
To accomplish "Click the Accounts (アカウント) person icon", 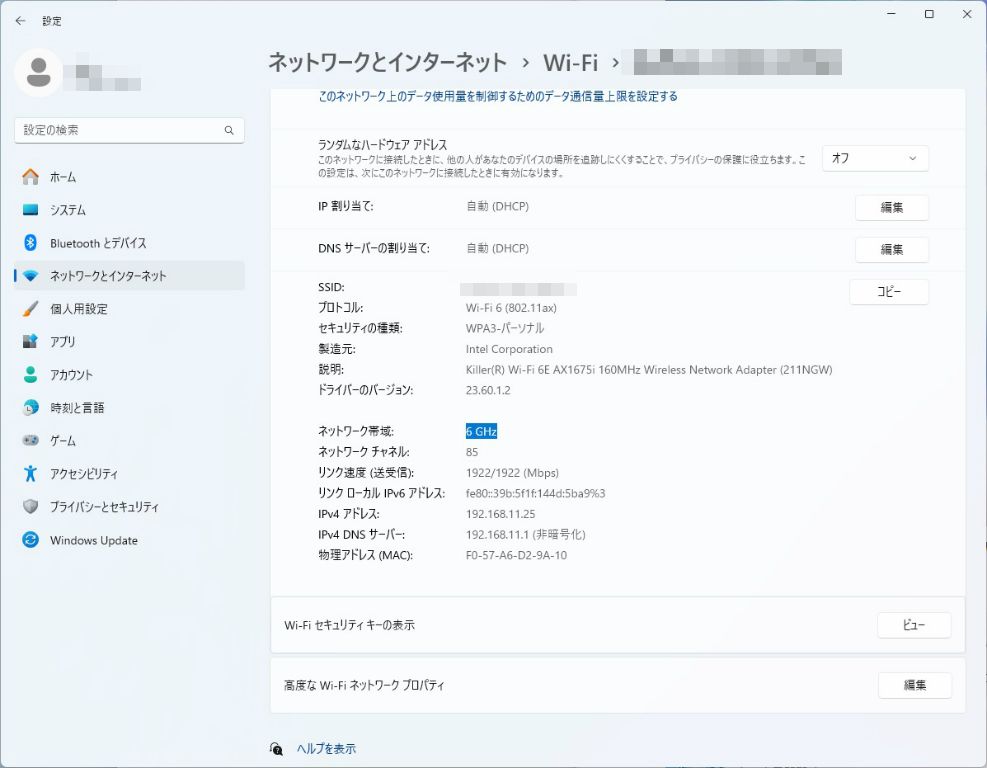I will 30,375.
